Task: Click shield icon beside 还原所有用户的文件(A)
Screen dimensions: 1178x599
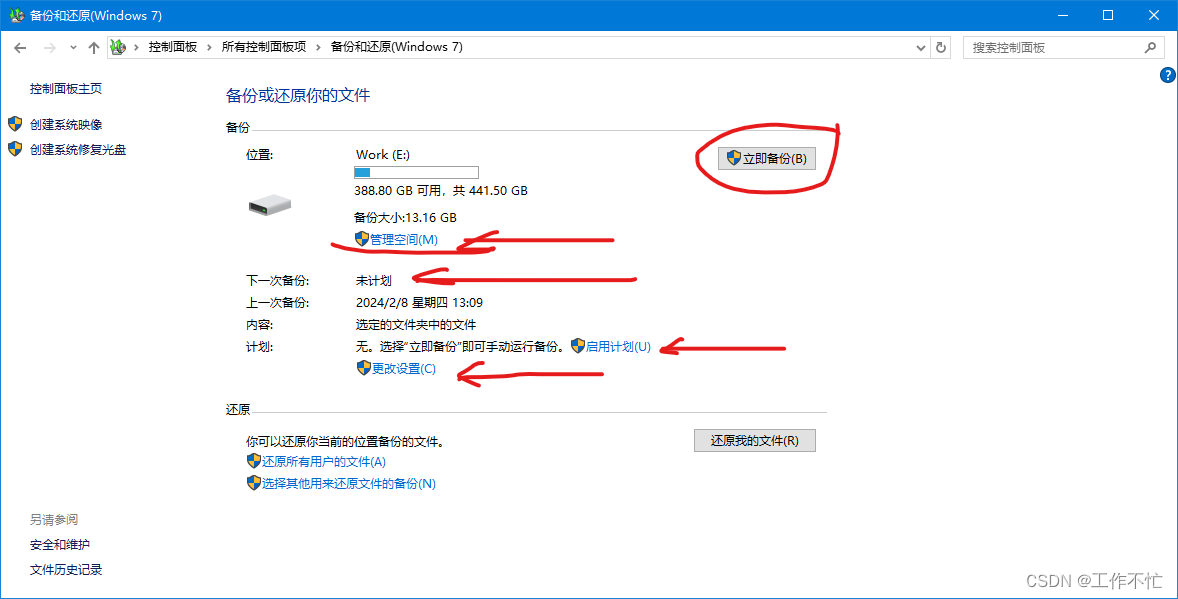Action: tap(253, 461)
